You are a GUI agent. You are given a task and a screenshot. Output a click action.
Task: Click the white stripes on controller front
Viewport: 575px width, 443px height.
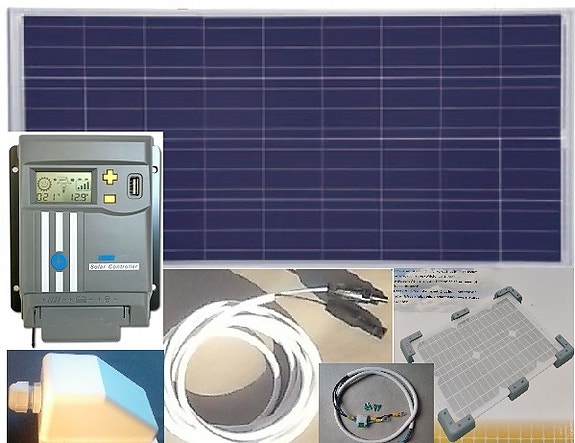[59, 252]
